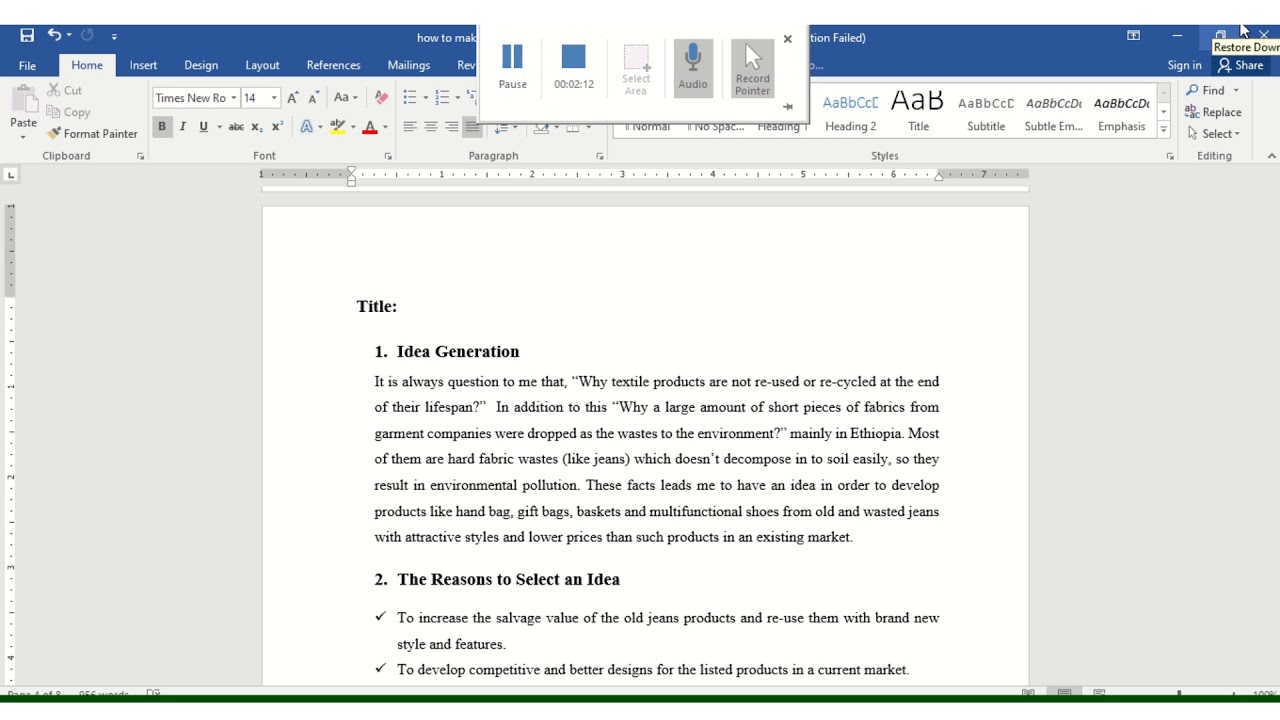Screen dimensions: 1280x720
Task: Apply the Subtle Emphasis style
Action: pos(1054,111)
